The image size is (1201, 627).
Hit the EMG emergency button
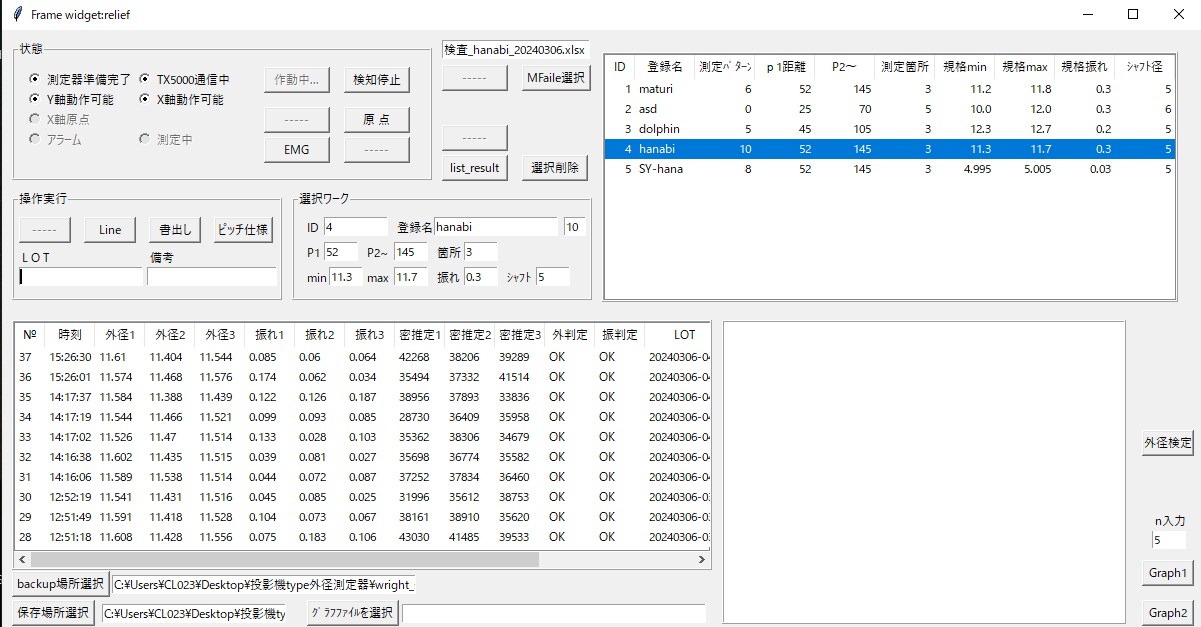point(297,150)
